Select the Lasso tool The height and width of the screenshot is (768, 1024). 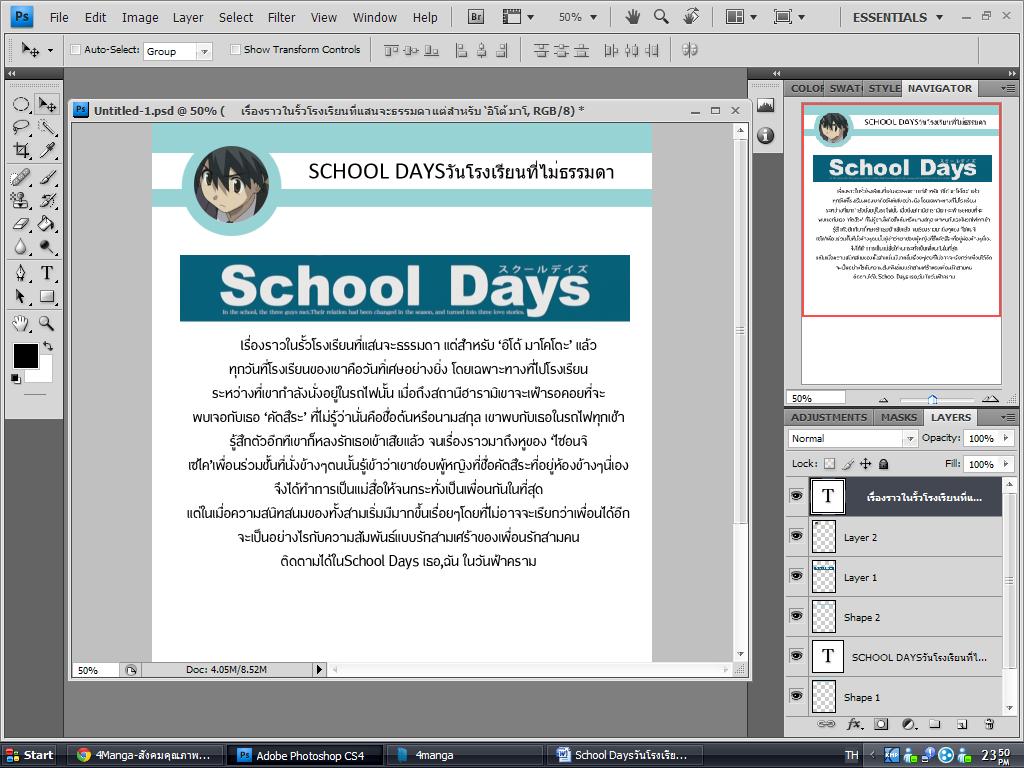click(21, 127)
